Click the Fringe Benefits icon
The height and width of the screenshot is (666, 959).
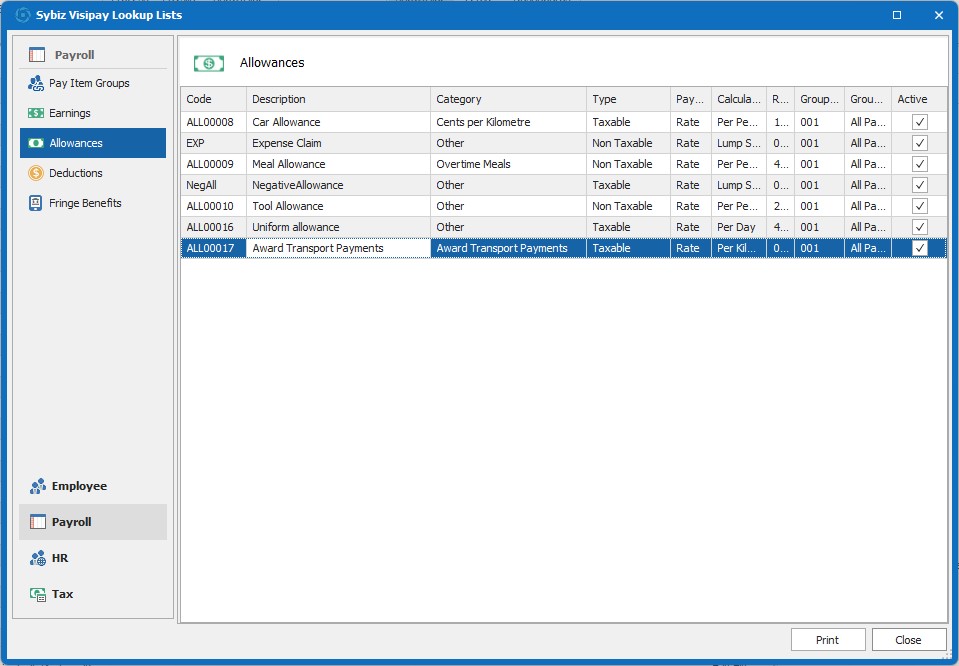tap(35, 203)
